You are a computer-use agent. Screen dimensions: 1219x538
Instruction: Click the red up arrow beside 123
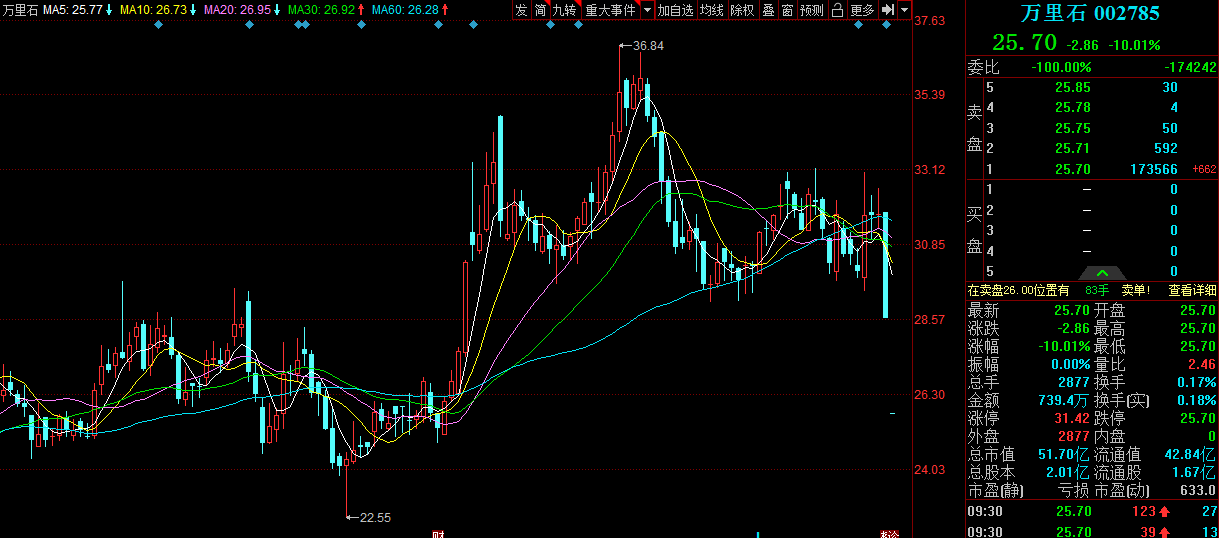point(1164,512)
